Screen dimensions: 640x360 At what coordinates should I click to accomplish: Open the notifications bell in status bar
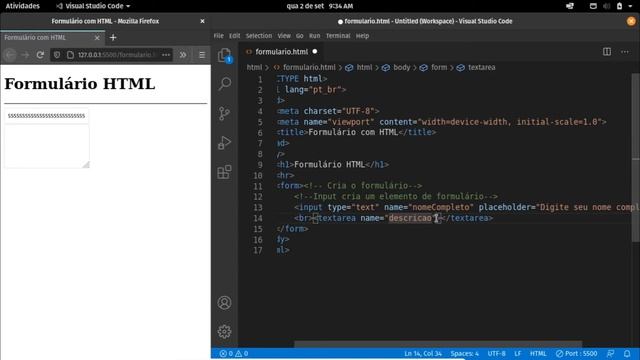(627, 353)
